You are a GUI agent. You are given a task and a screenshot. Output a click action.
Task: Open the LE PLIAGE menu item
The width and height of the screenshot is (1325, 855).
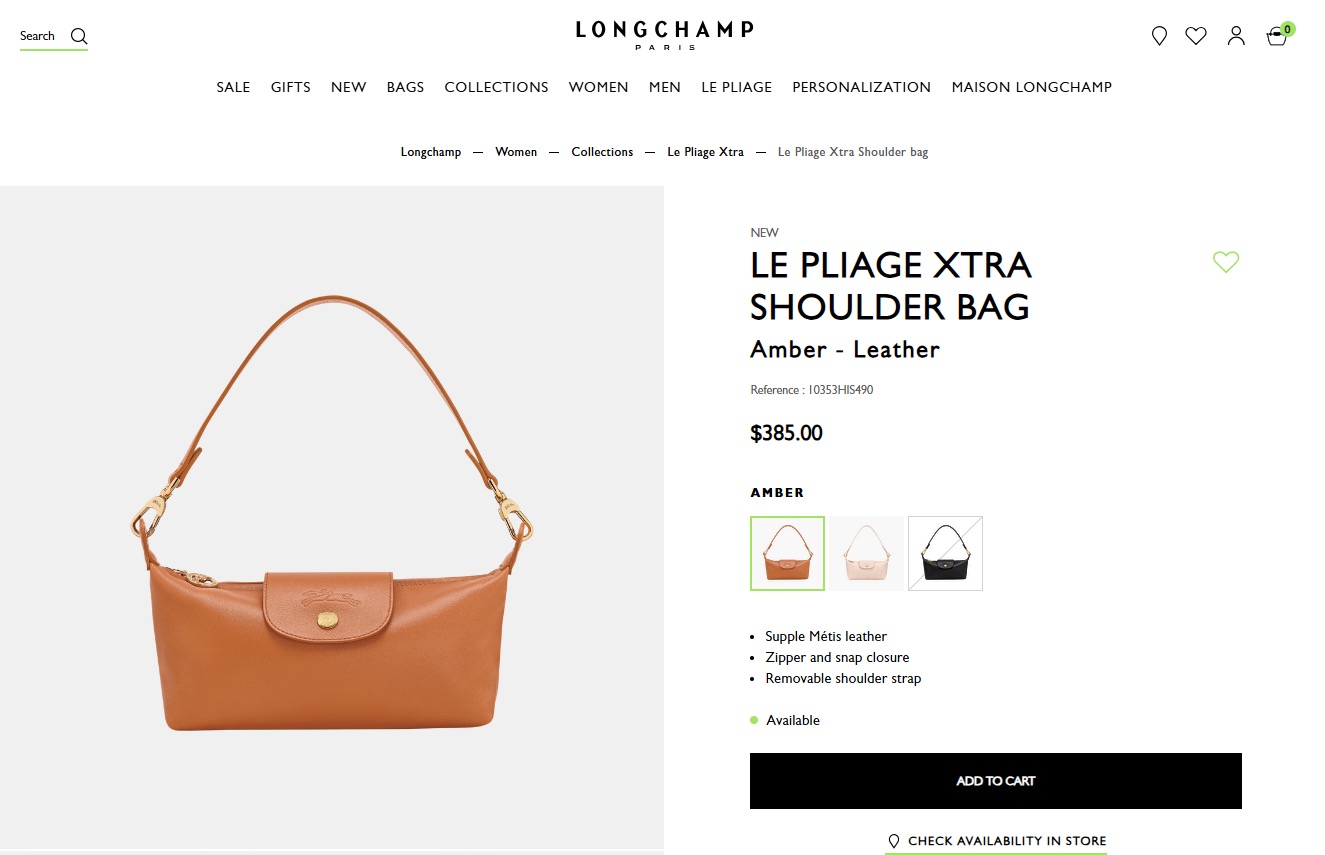tap(737, 87)
